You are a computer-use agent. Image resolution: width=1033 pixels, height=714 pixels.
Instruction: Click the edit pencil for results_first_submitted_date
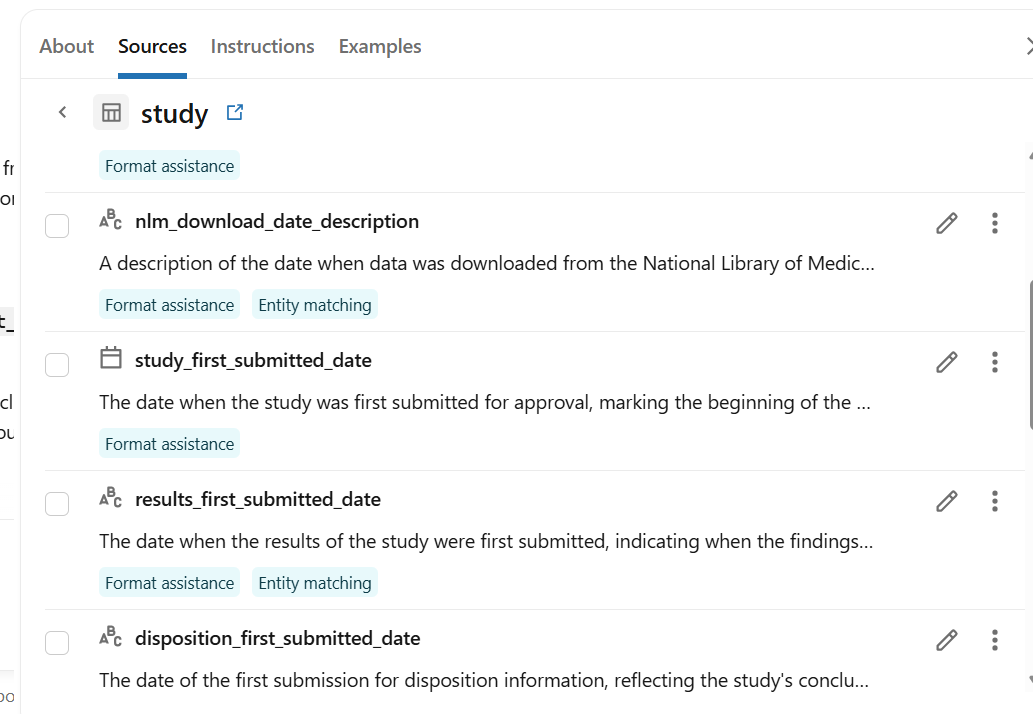click(947, 501)
